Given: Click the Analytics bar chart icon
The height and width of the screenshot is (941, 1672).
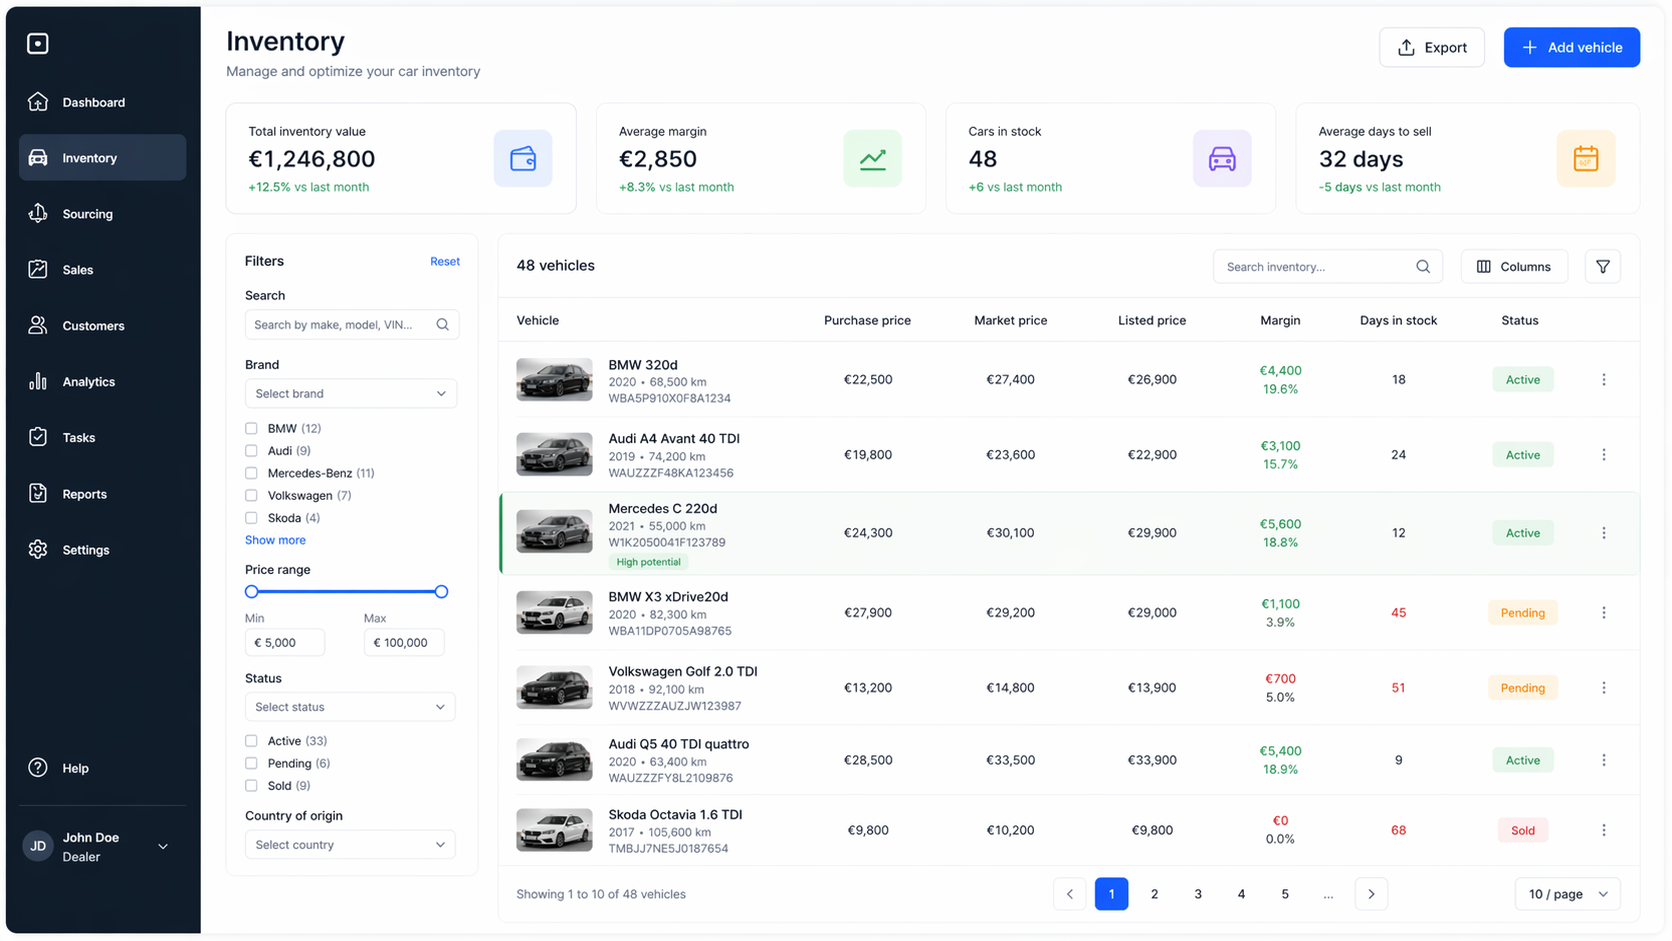Looking at the screenshot, I should [x=38, y=381].
